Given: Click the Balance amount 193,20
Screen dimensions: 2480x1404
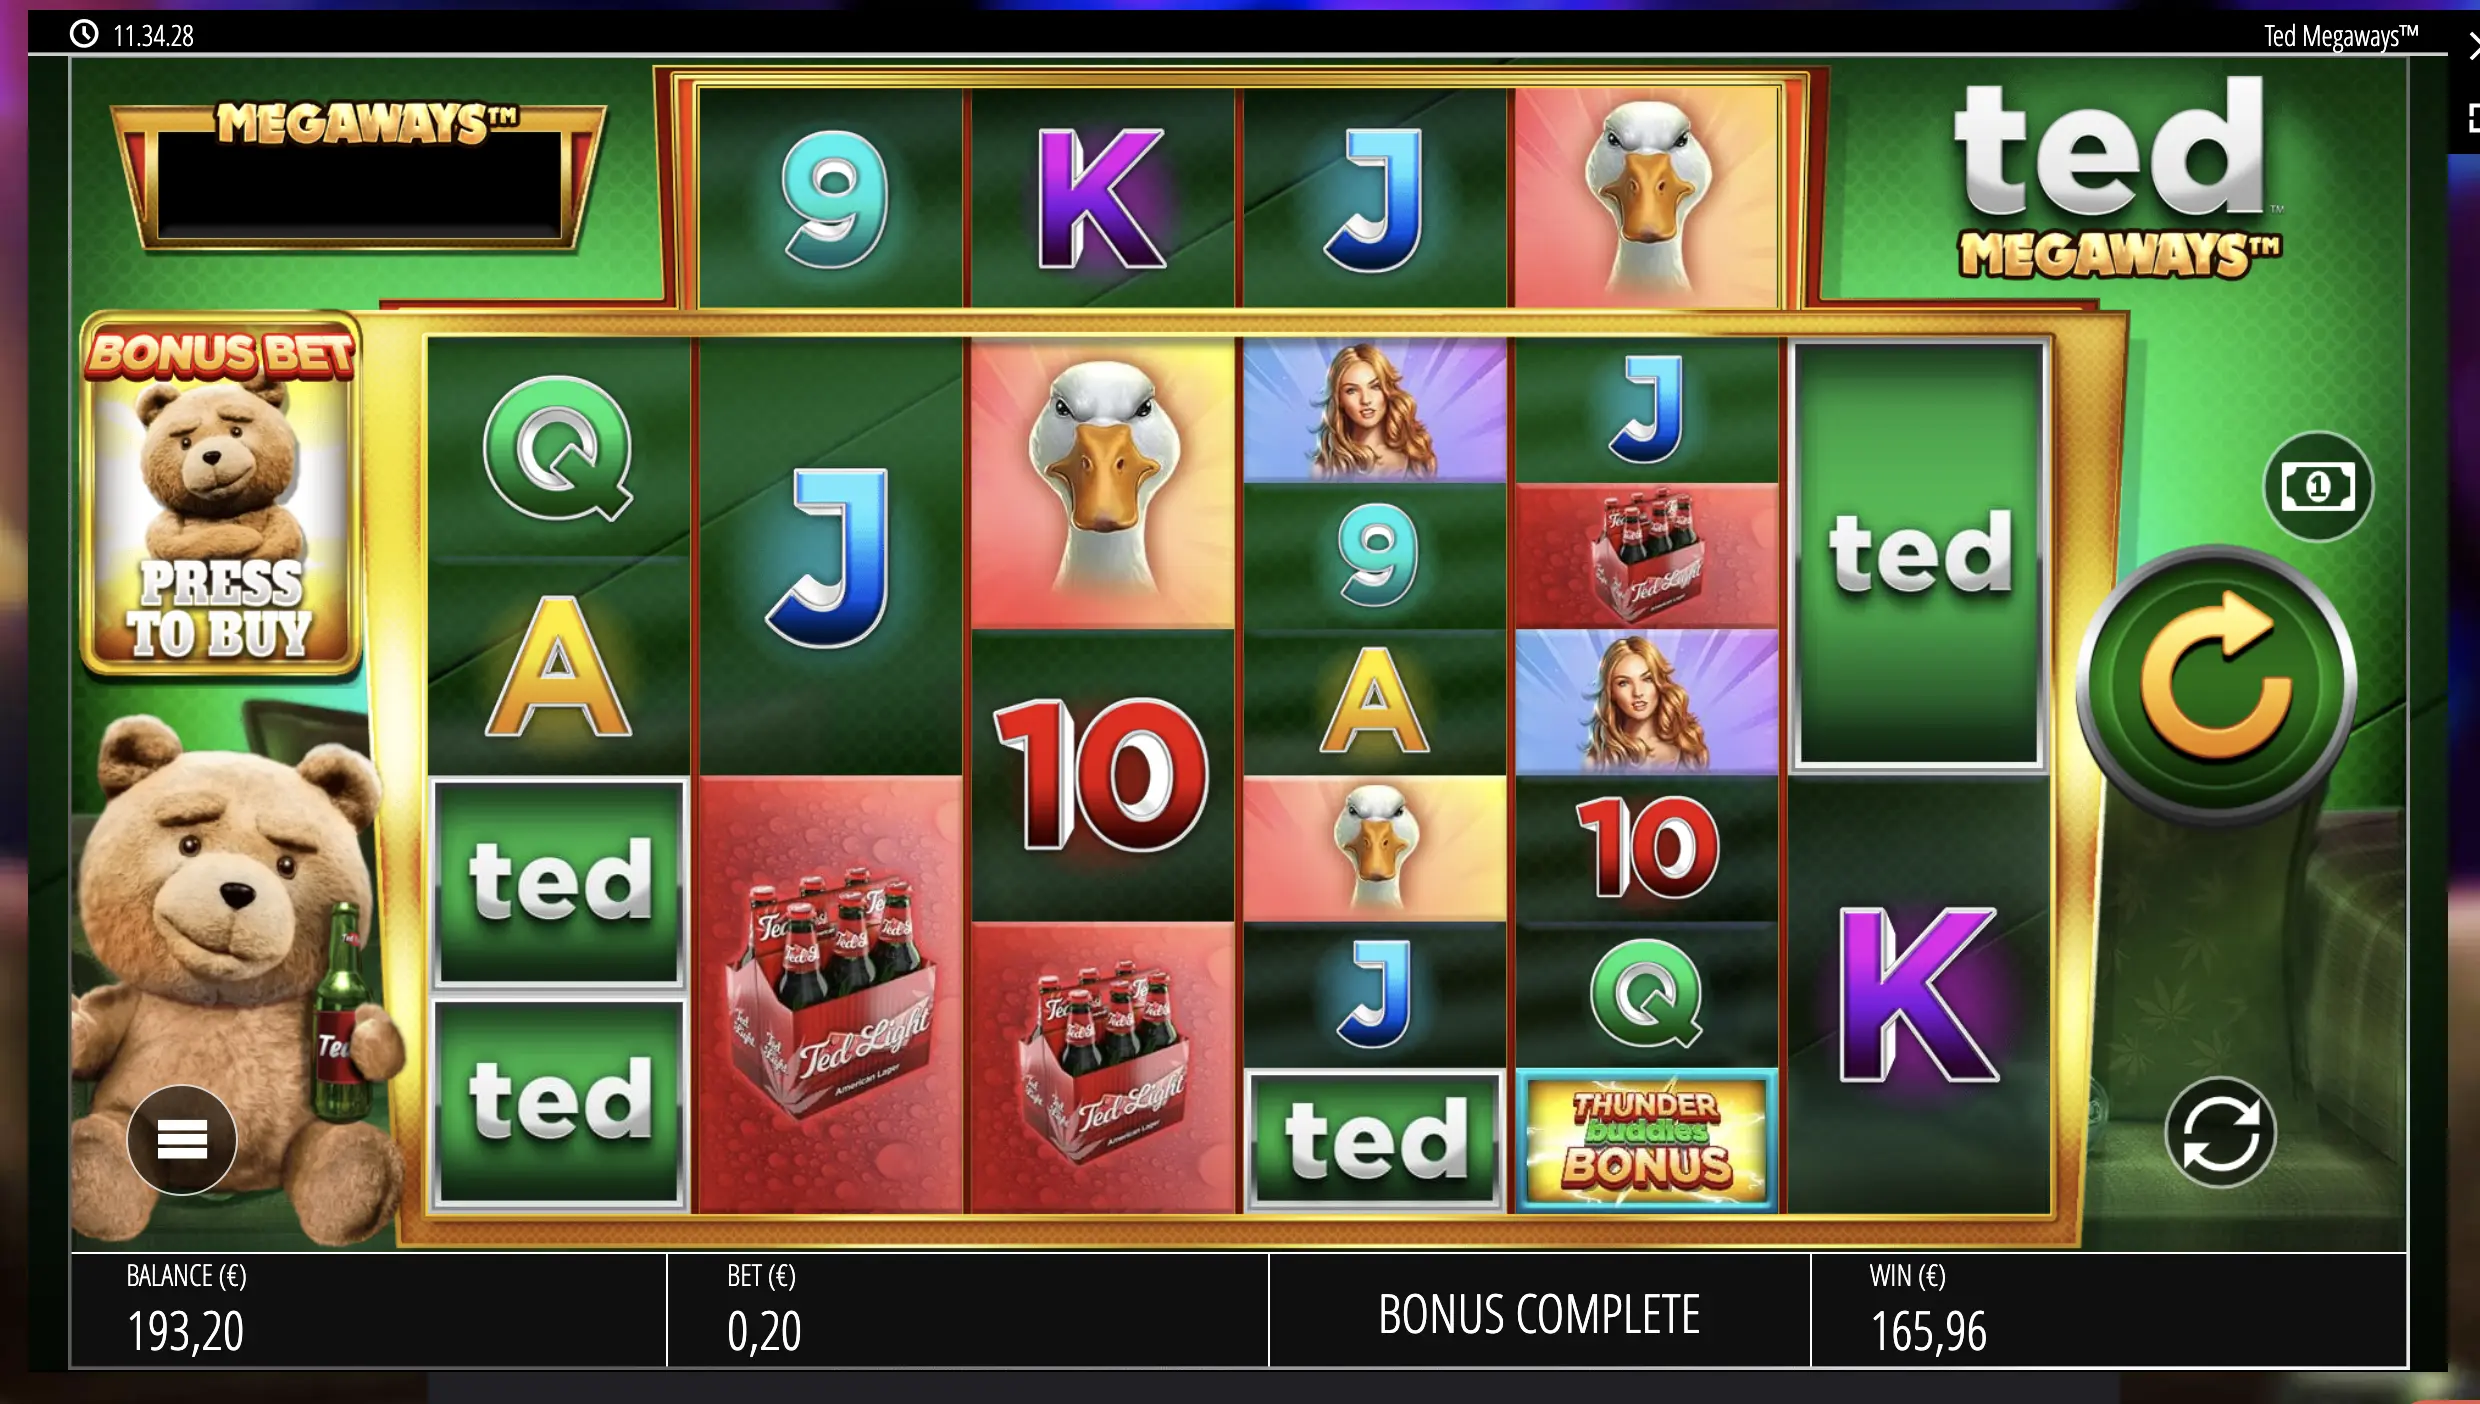Looking at the screenshot, I should point(185,1332).
